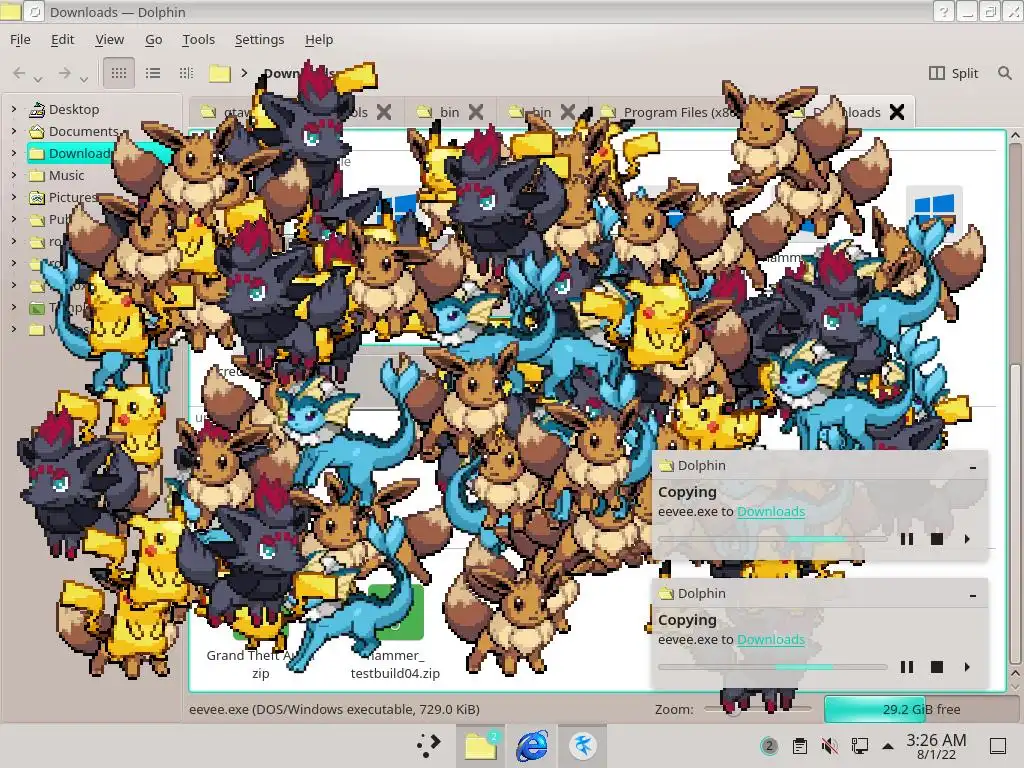Open the clipboard tray icon
The width and height of the screenshot is (1024, 768).
[799, 746]
